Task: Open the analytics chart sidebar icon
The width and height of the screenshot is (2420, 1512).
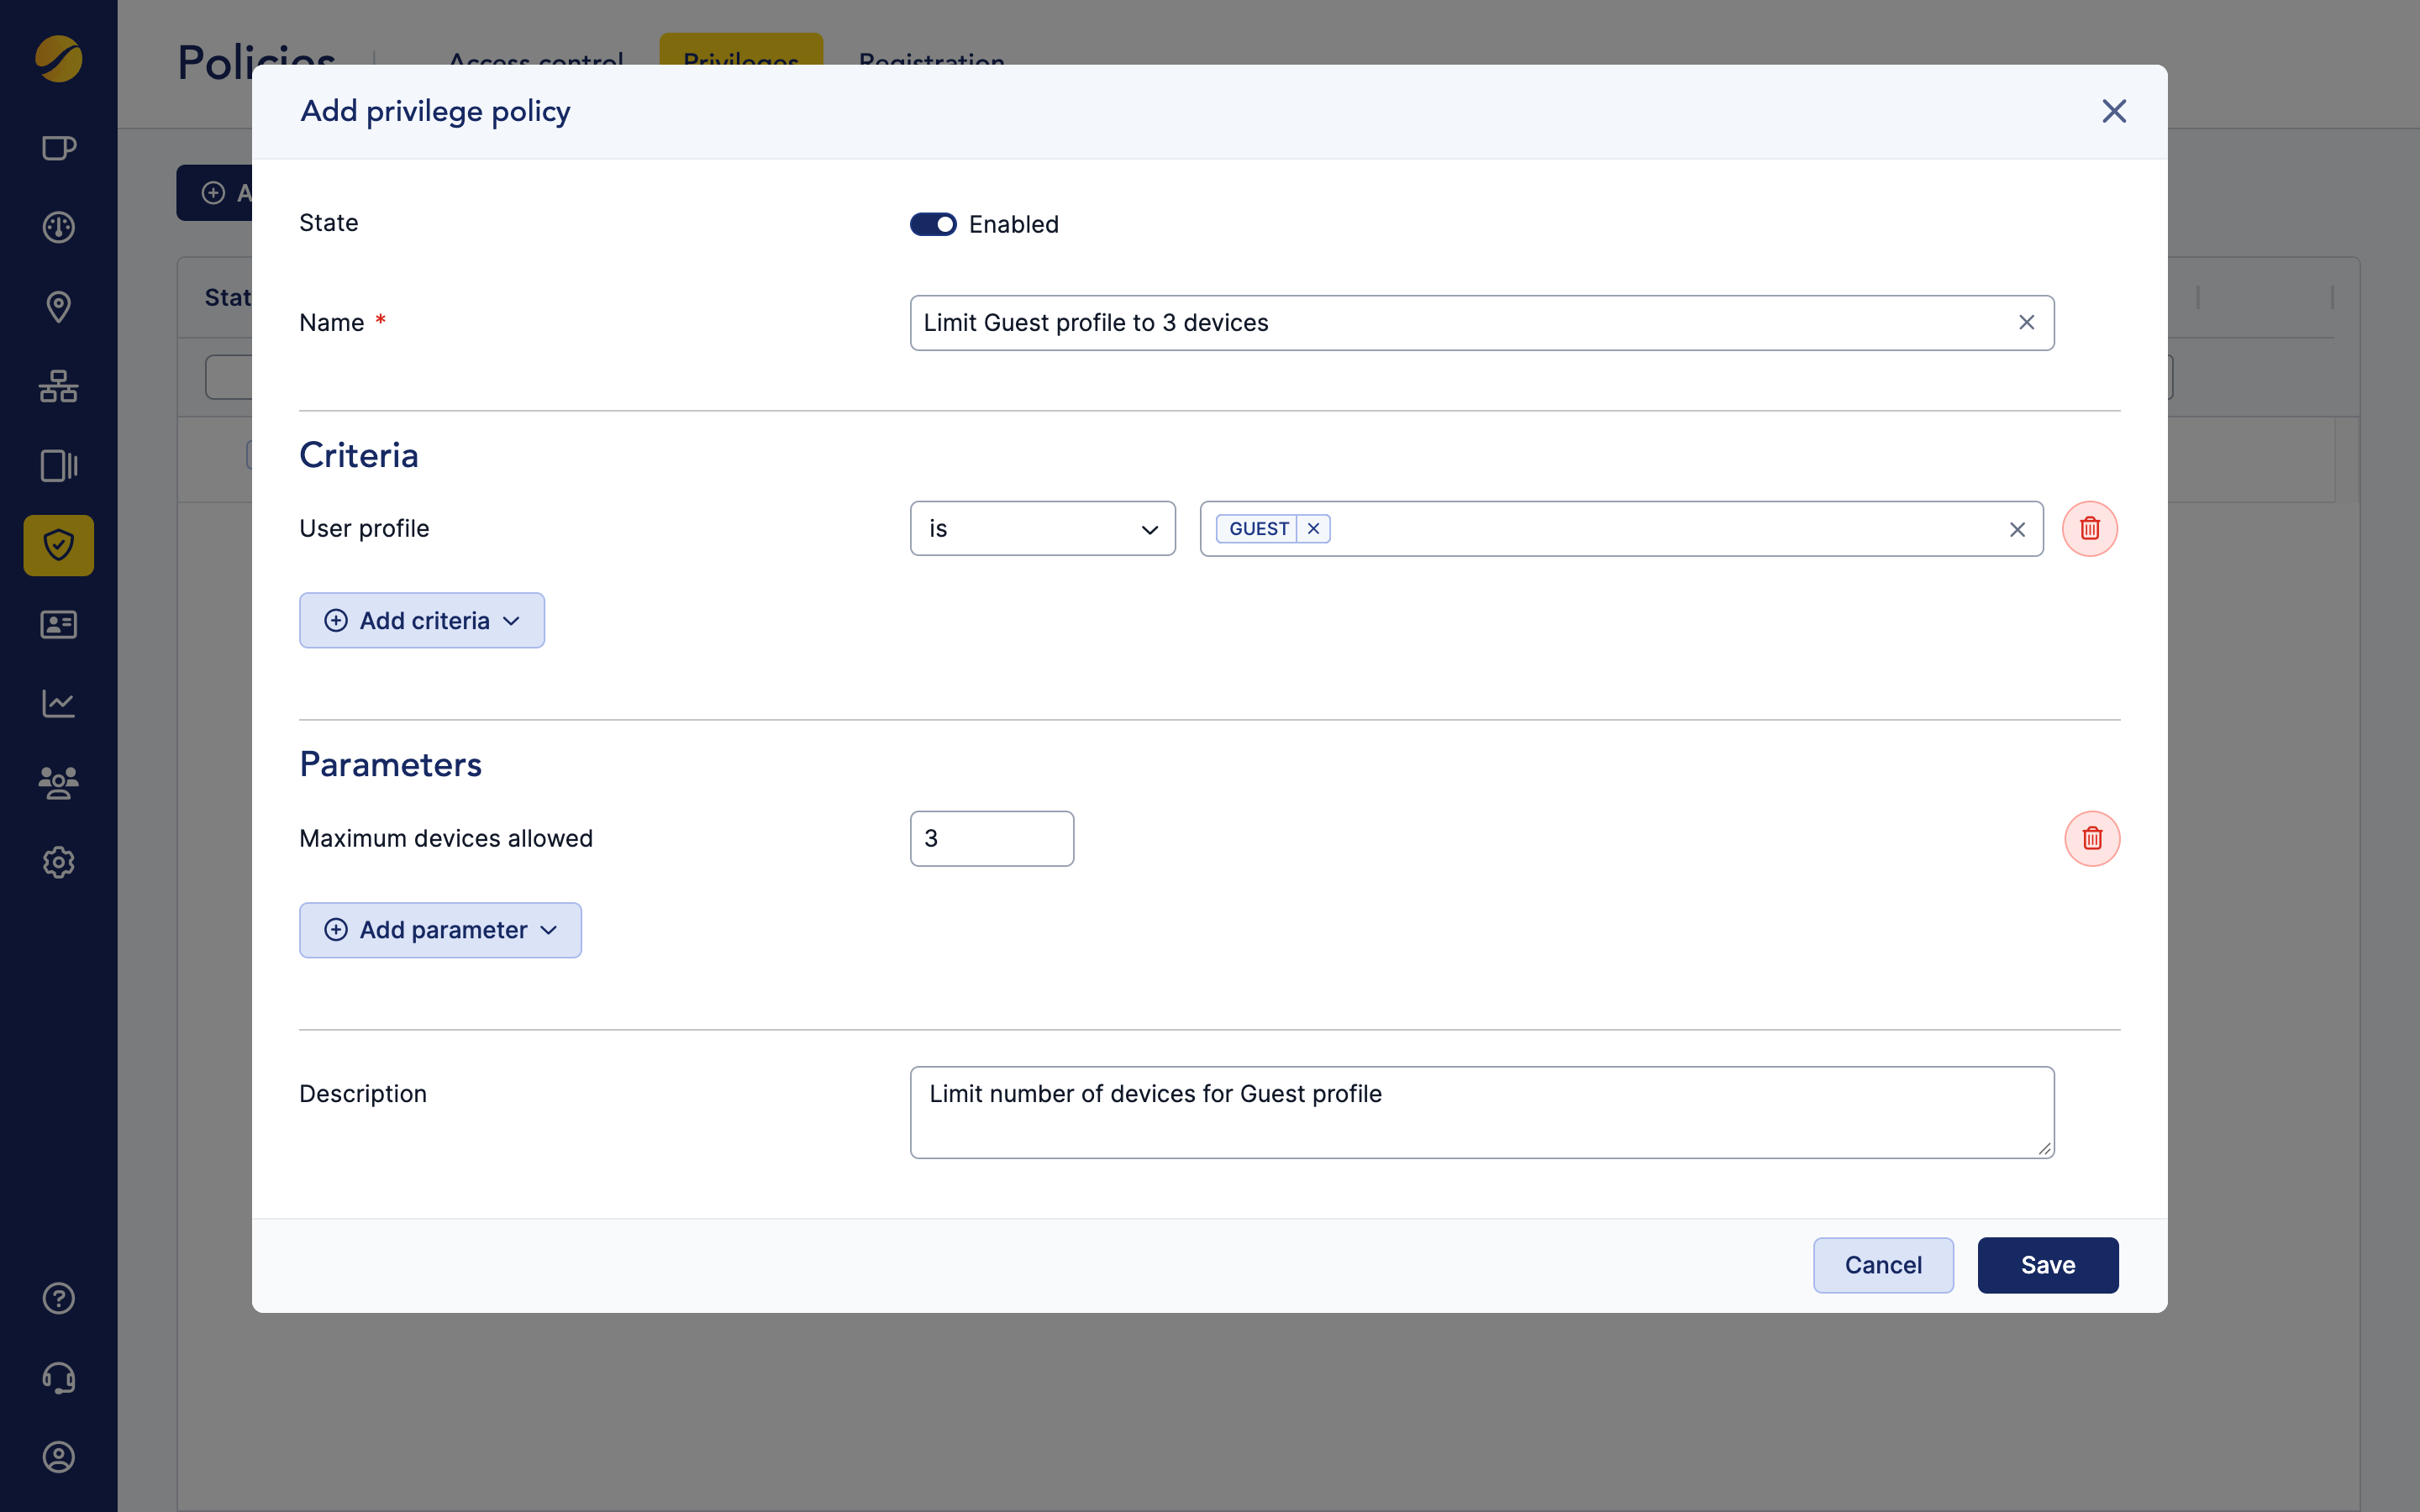Action: pos(58,703)
